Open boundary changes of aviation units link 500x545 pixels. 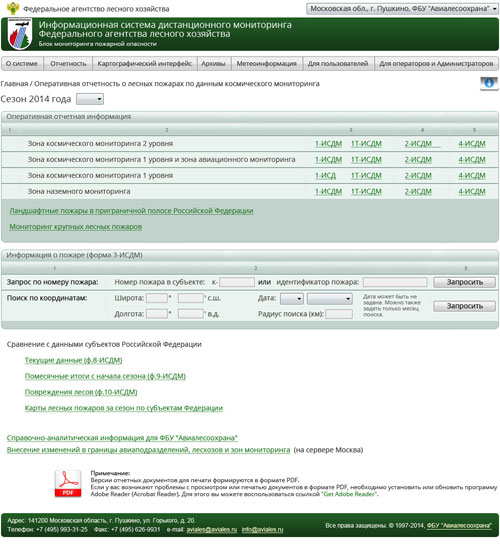click(148, 450)
